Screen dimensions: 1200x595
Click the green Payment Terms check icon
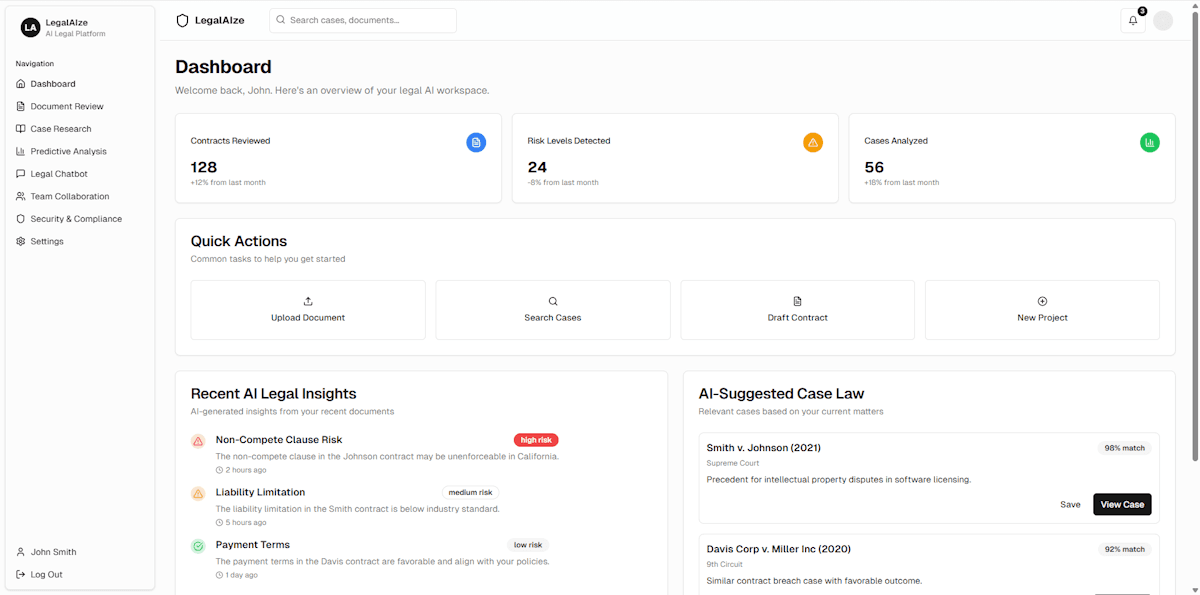click(x=198, y=546)
